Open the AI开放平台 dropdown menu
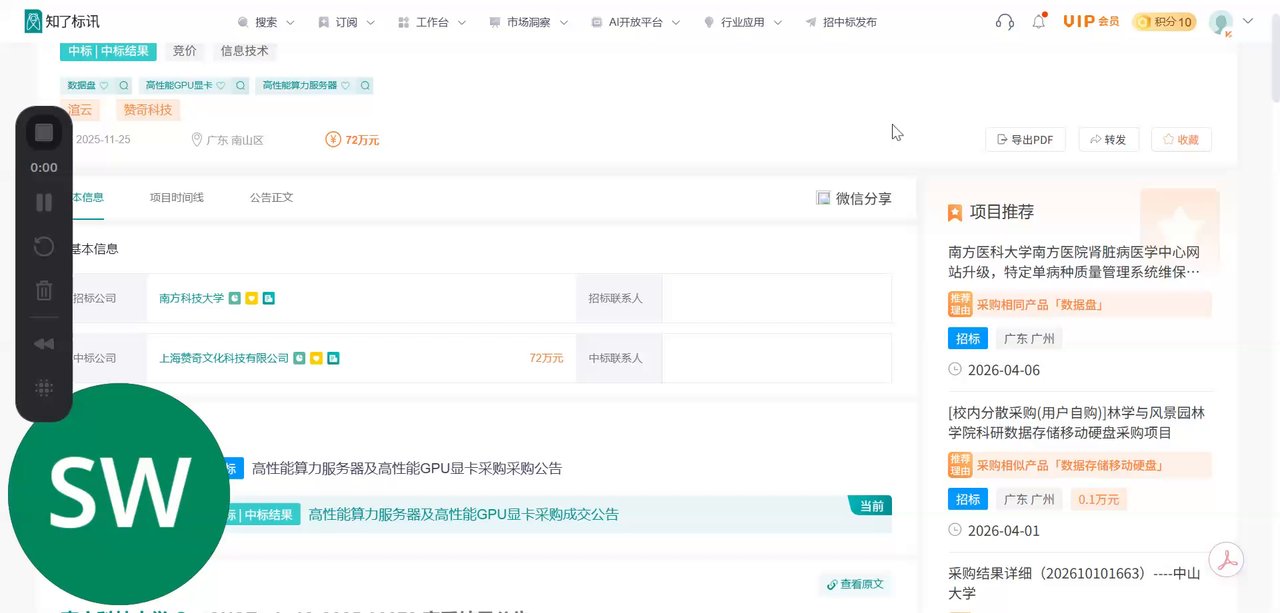Screen dimensions: 1280x613 tap(636, 22)
